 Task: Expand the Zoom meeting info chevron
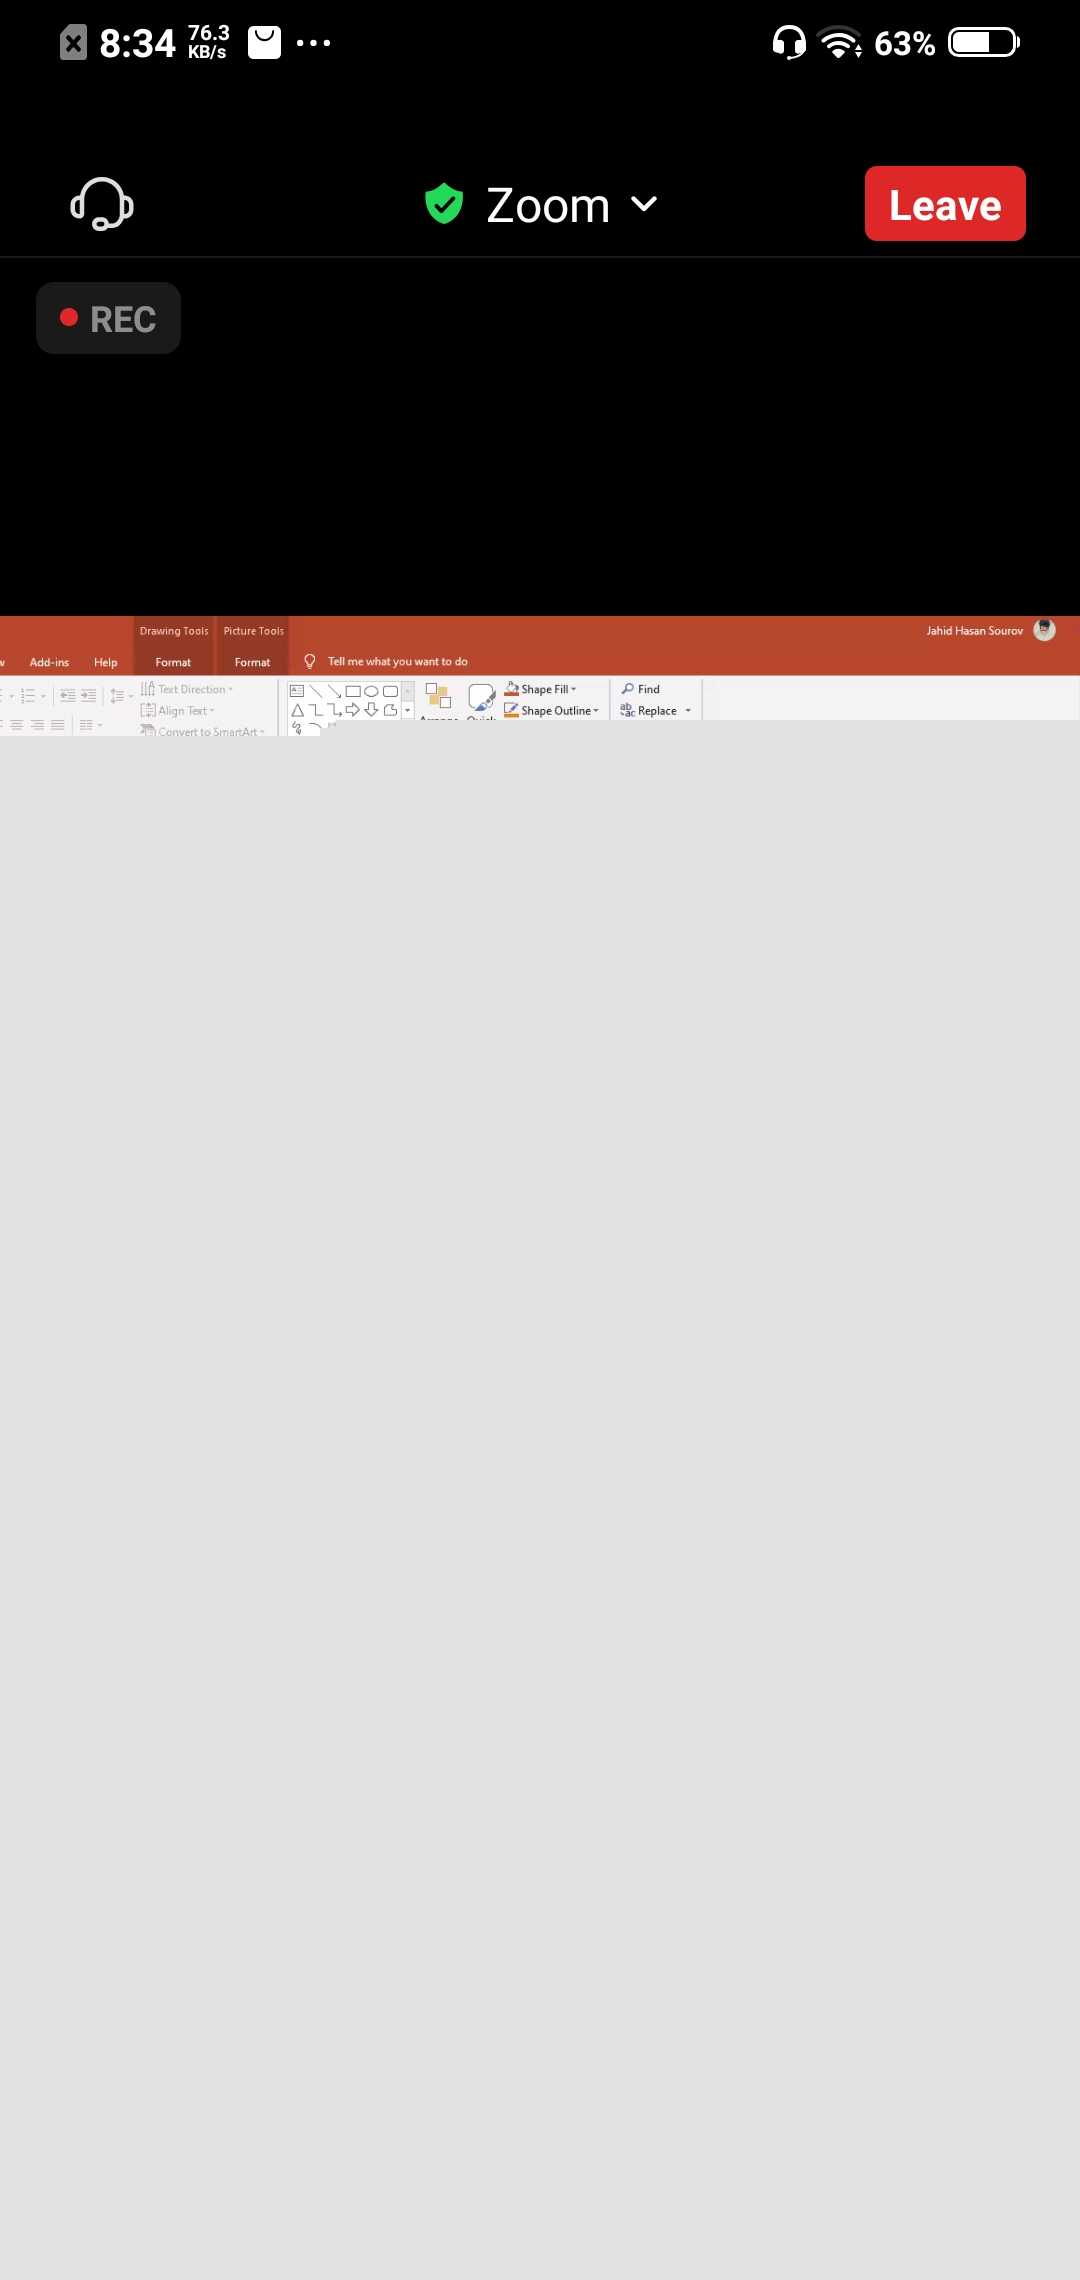click(x=644, y=204)
